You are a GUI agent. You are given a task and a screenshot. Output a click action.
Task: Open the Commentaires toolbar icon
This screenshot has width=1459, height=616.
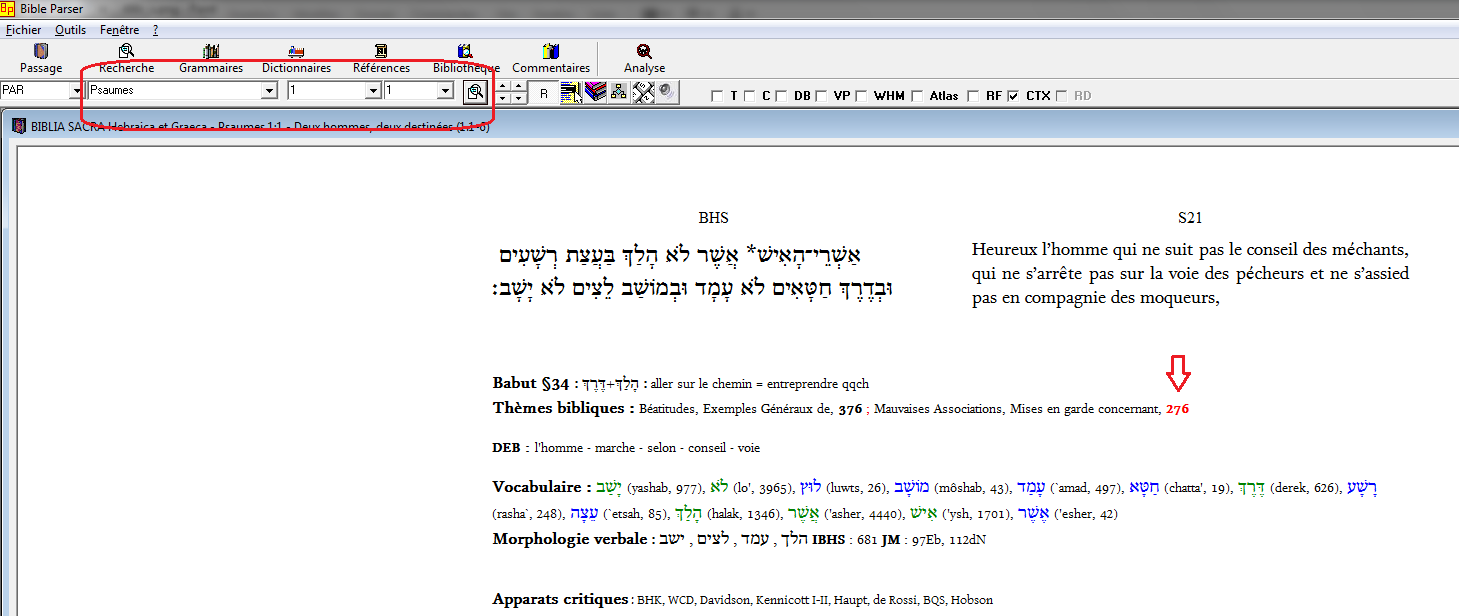(551, 59)
